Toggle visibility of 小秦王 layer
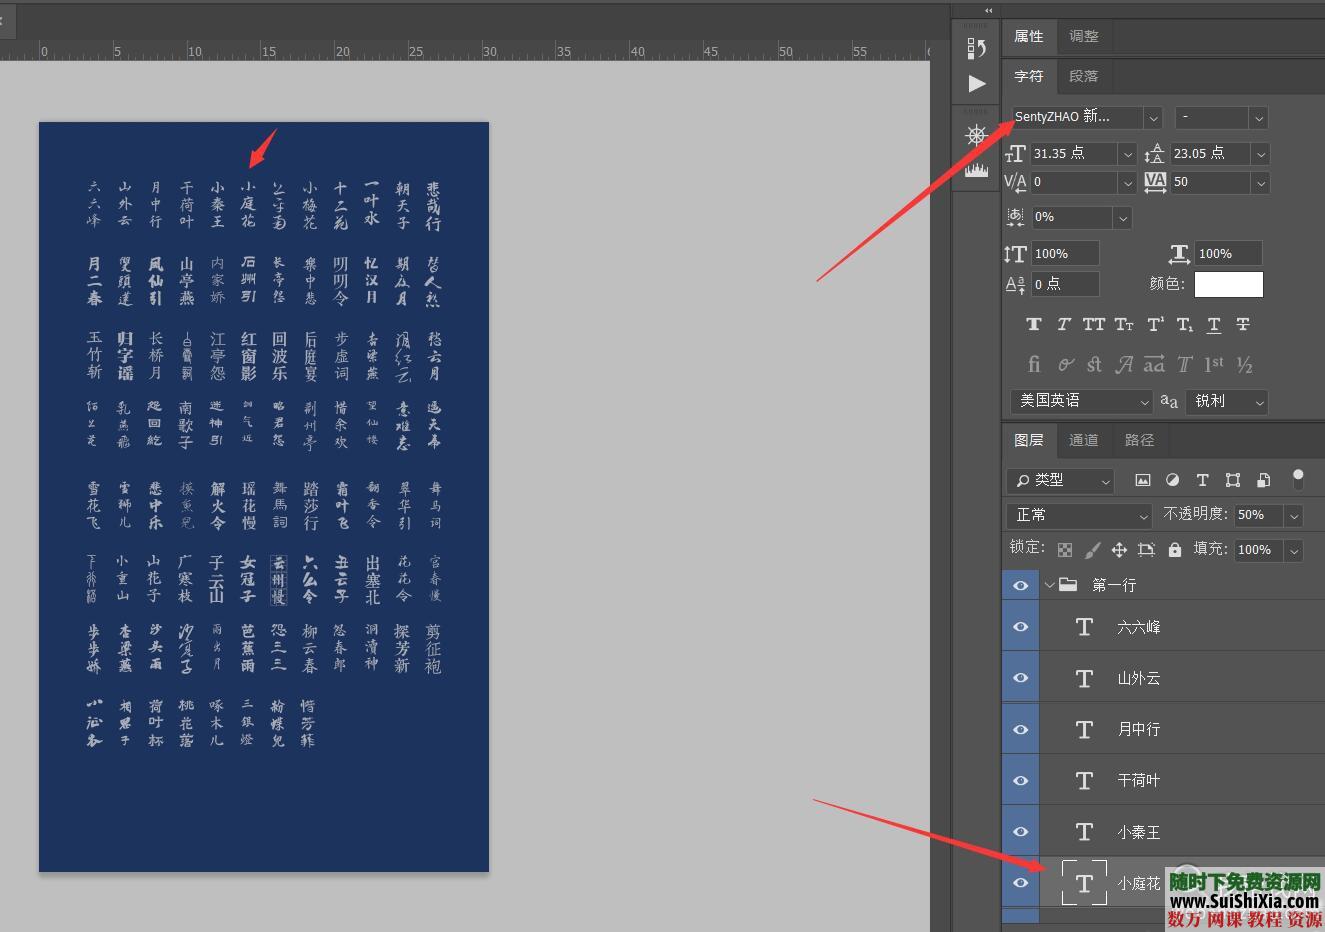This screenshot has width=1325, height=932. click(1020, 832)
